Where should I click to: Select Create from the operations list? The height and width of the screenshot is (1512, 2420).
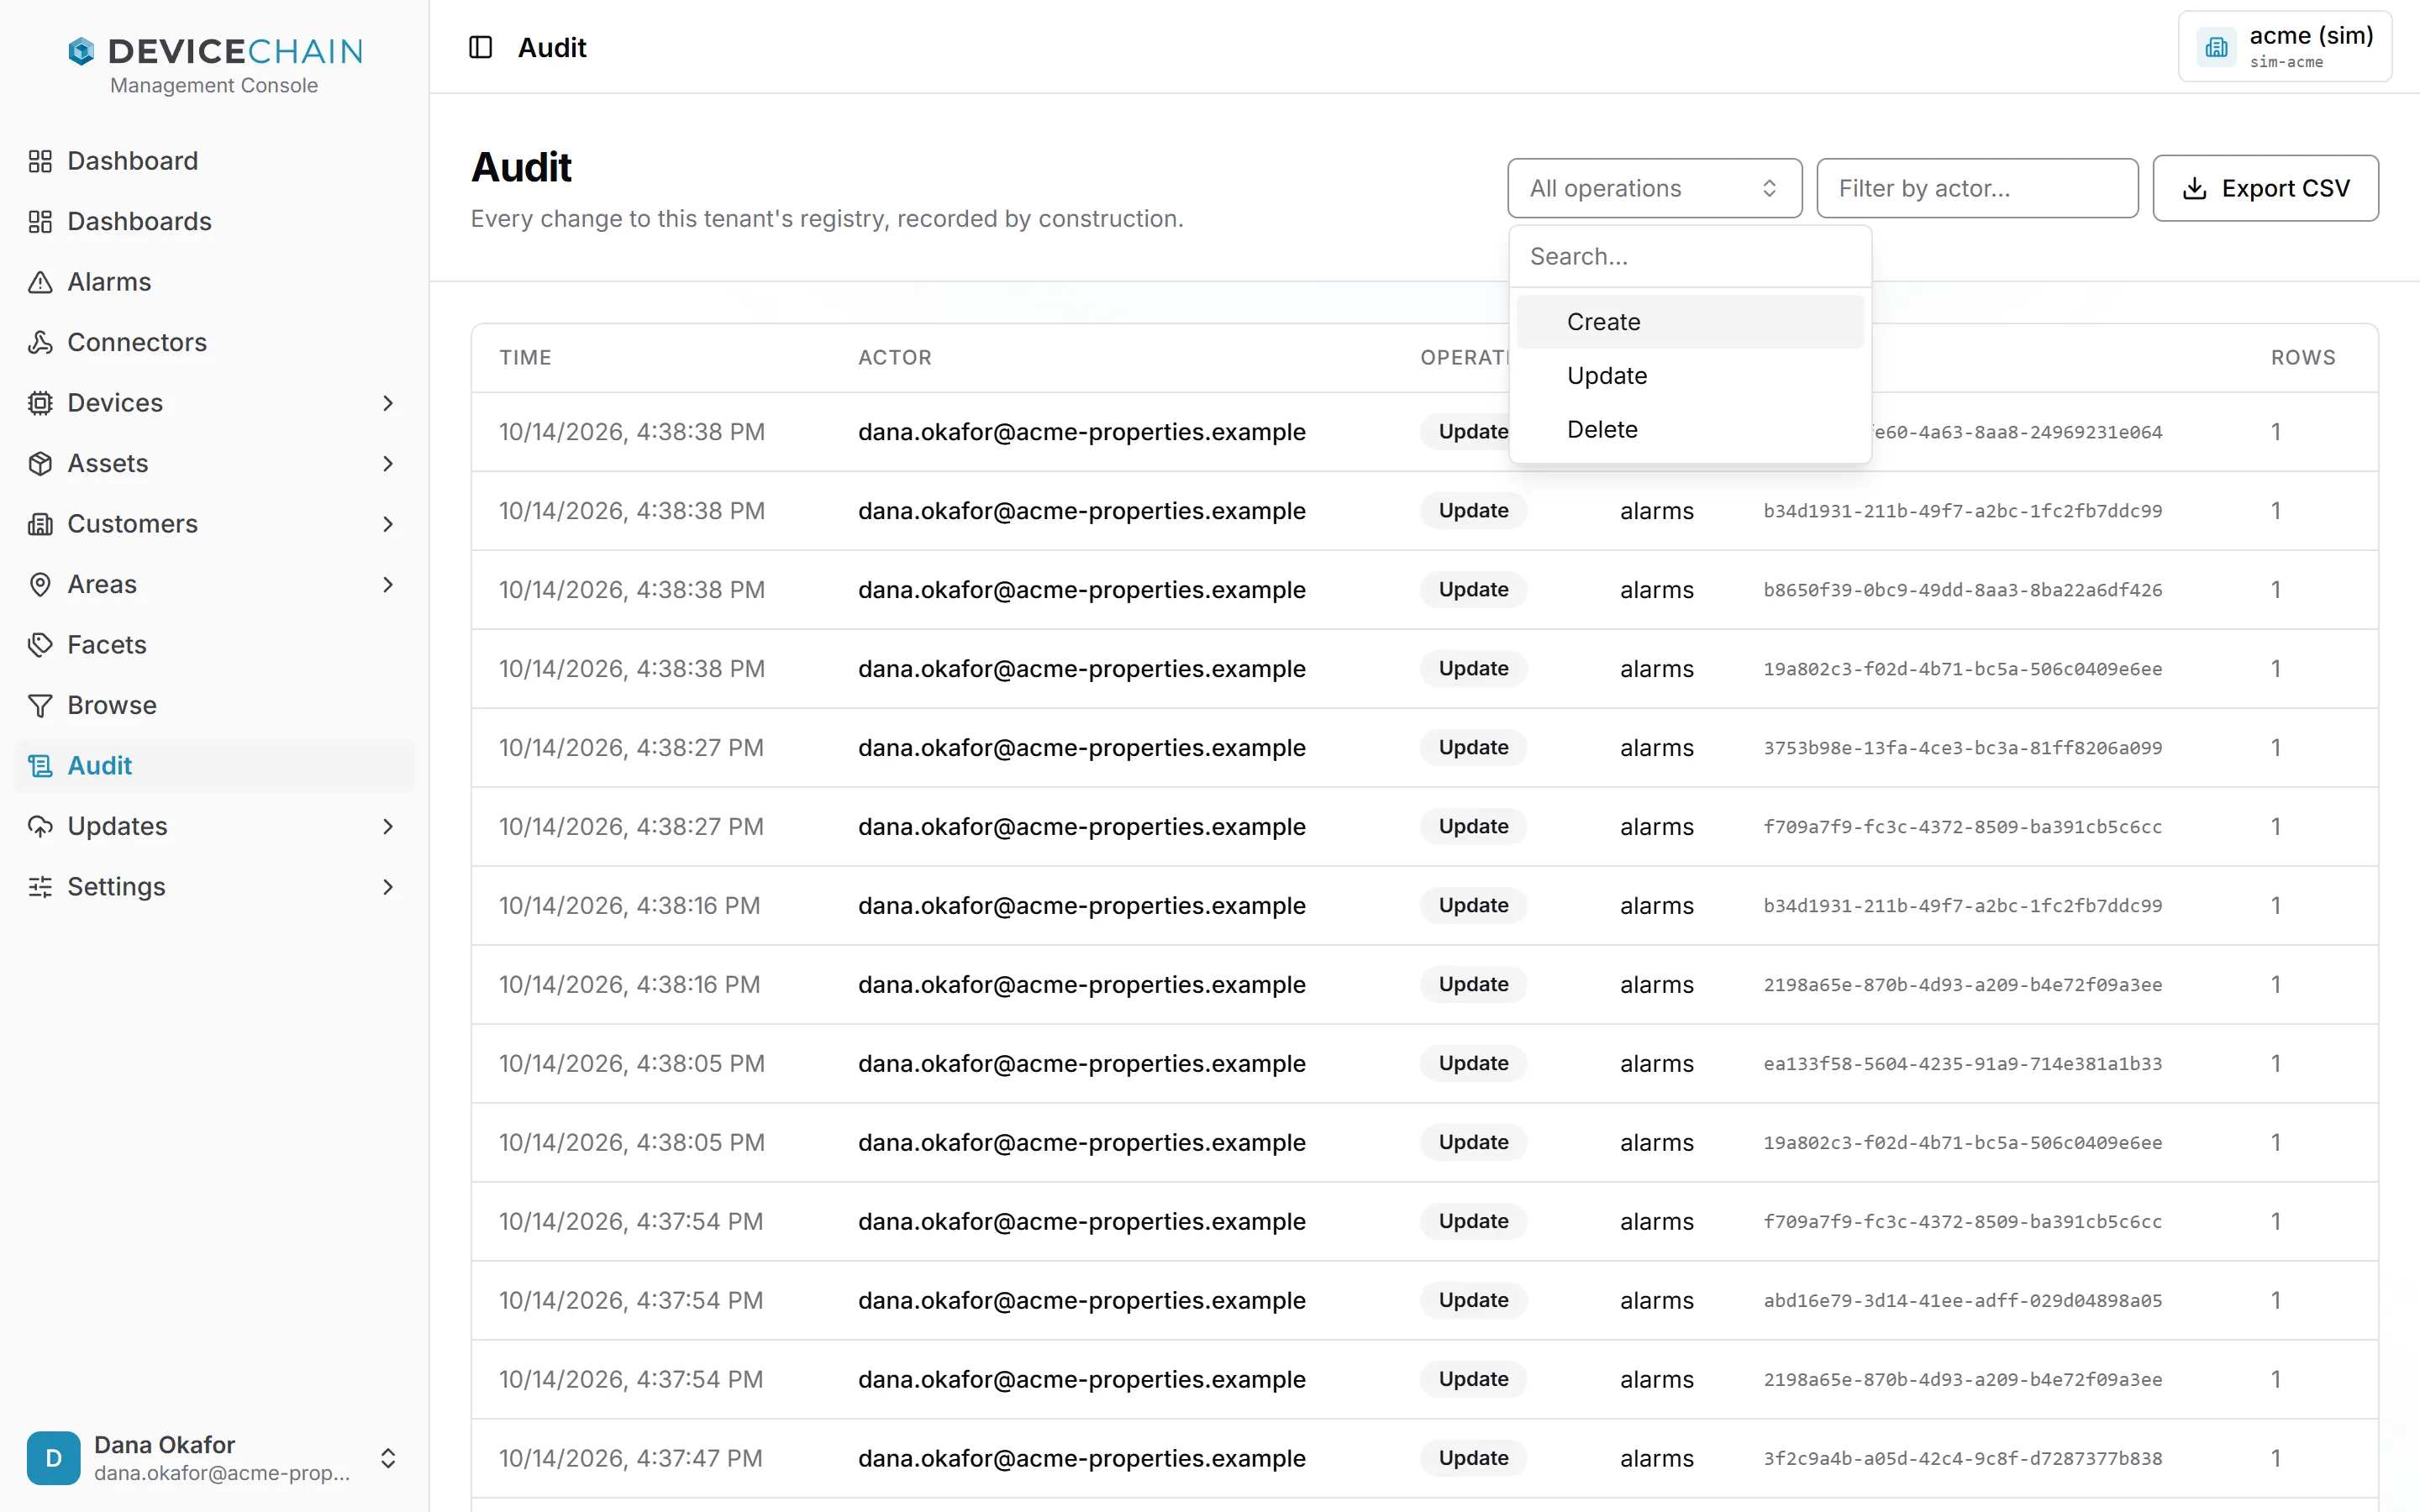coord(1690,322)
